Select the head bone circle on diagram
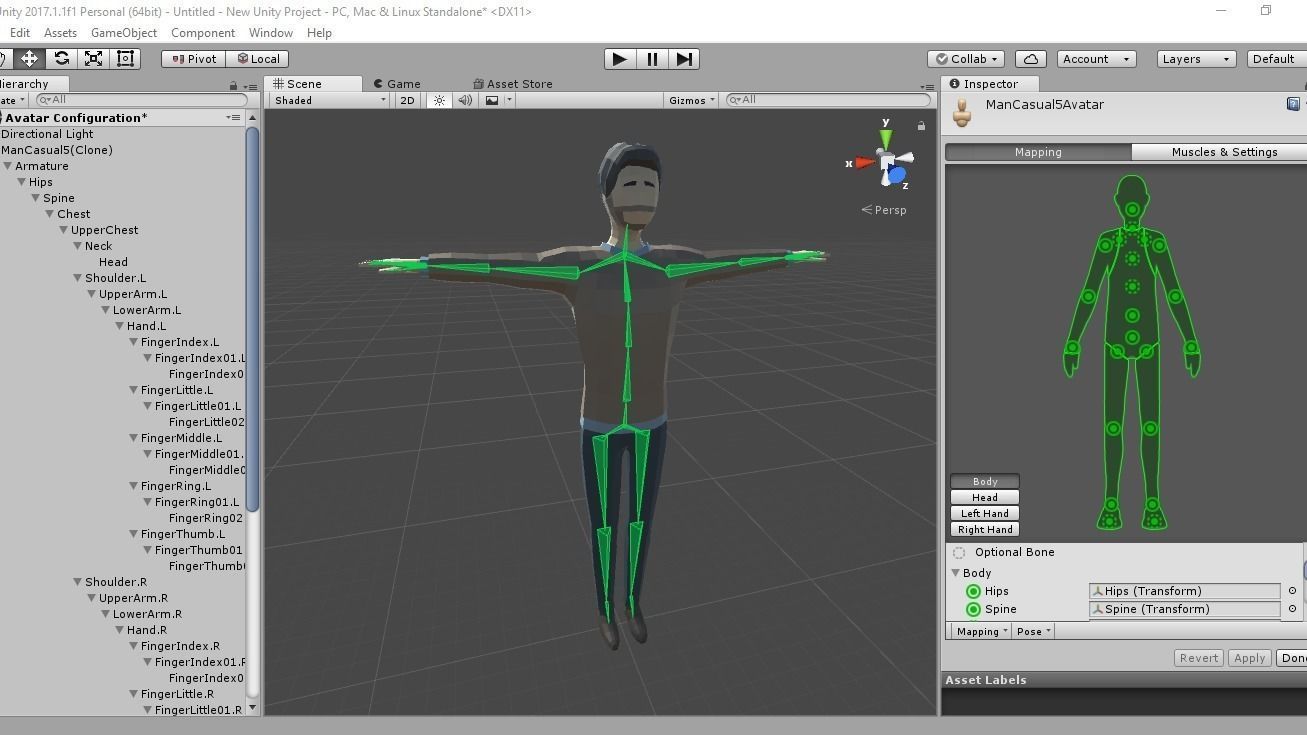This screenshot has height=735, width=1307. 1132,210
